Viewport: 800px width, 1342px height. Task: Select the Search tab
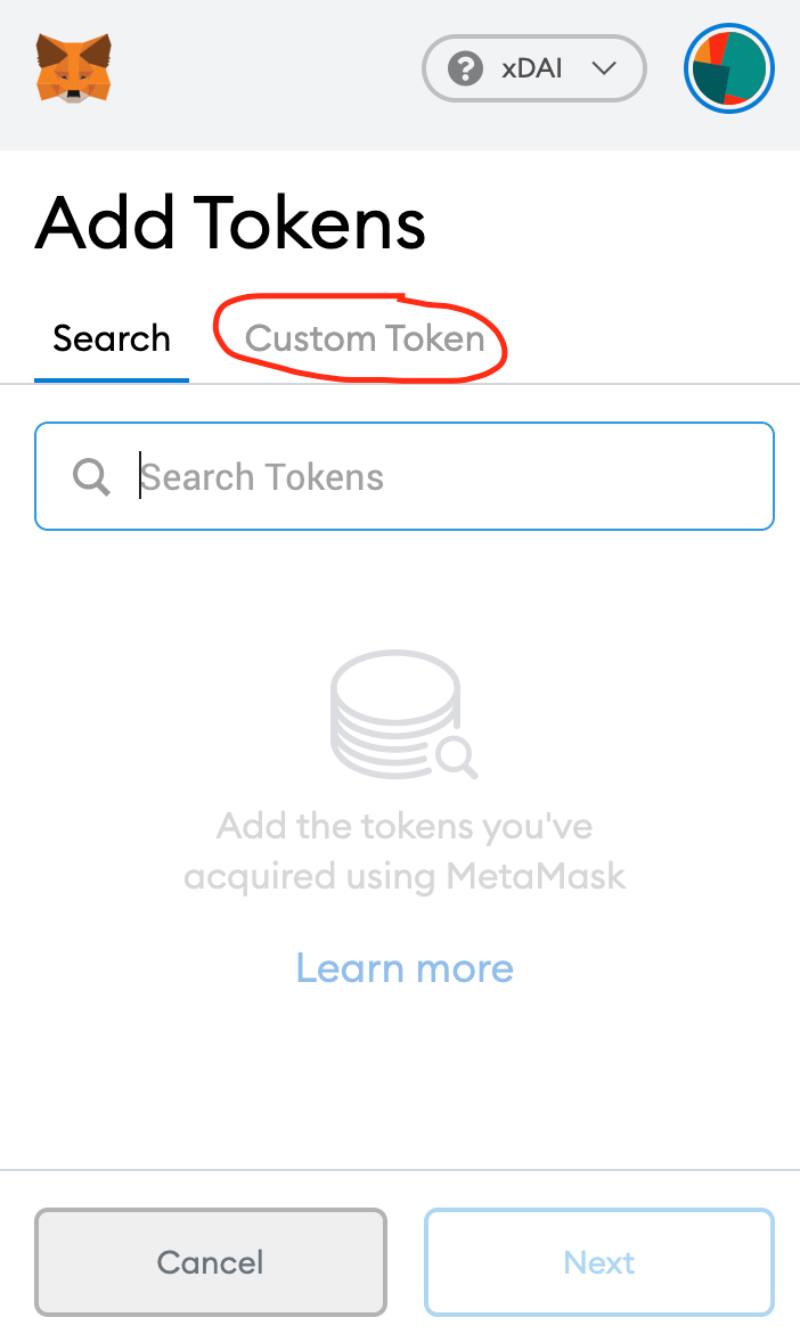[111, 339]
